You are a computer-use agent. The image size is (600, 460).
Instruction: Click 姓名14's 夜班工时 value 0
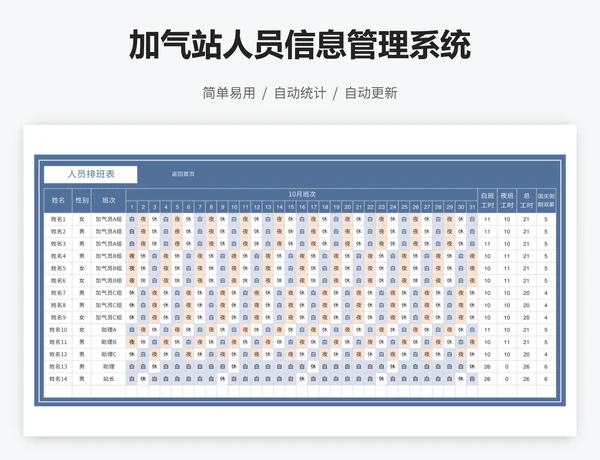[507, 379]
